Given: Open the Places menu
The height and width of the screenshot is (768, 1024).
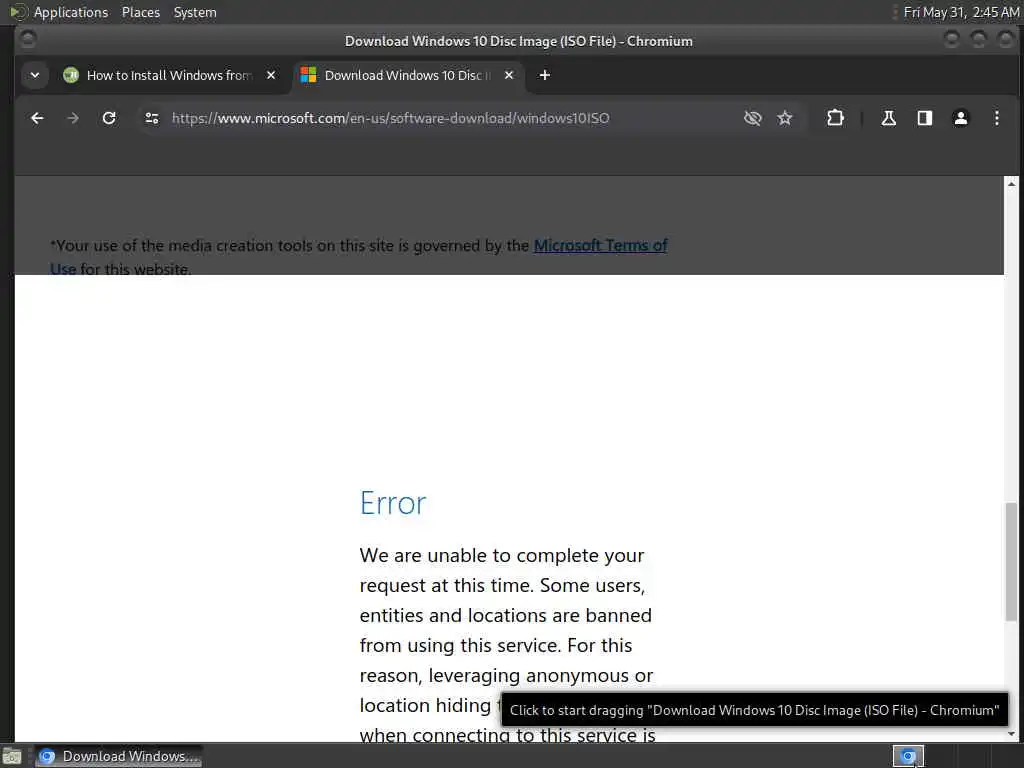Looking at the screenshot, I should pyautogui.click(x=140, y=12).
